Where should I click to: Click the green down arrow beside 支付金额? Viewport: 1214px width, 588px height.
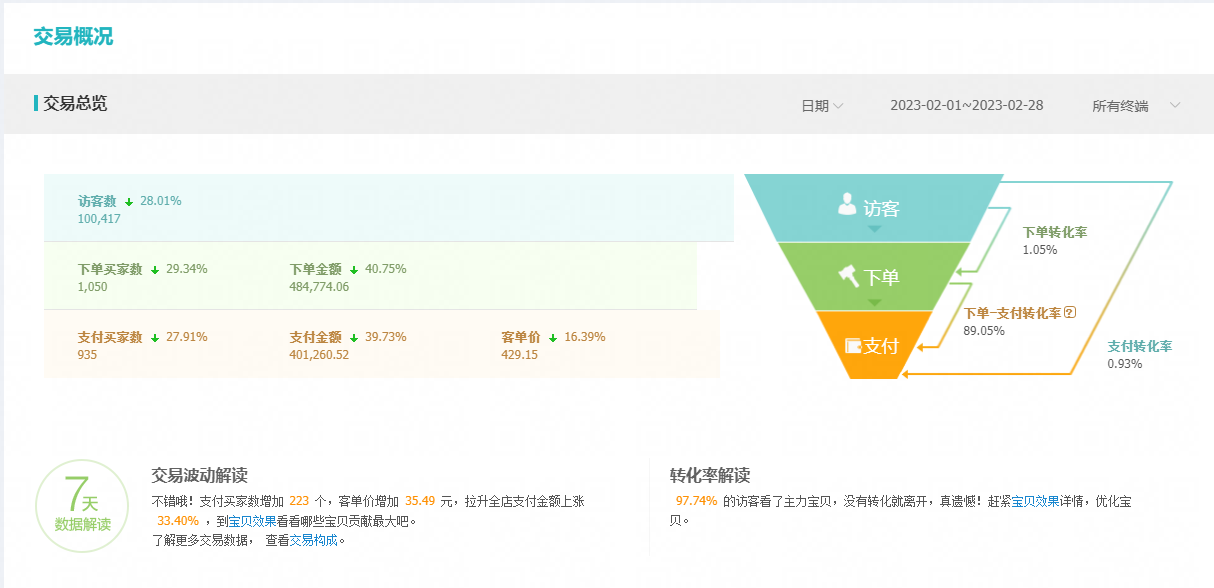pos(354,338)
